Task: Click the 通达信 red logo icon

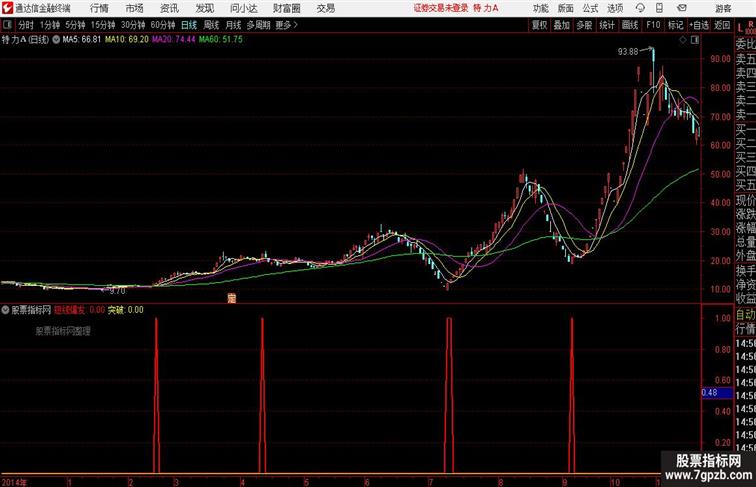Action: 7,8
